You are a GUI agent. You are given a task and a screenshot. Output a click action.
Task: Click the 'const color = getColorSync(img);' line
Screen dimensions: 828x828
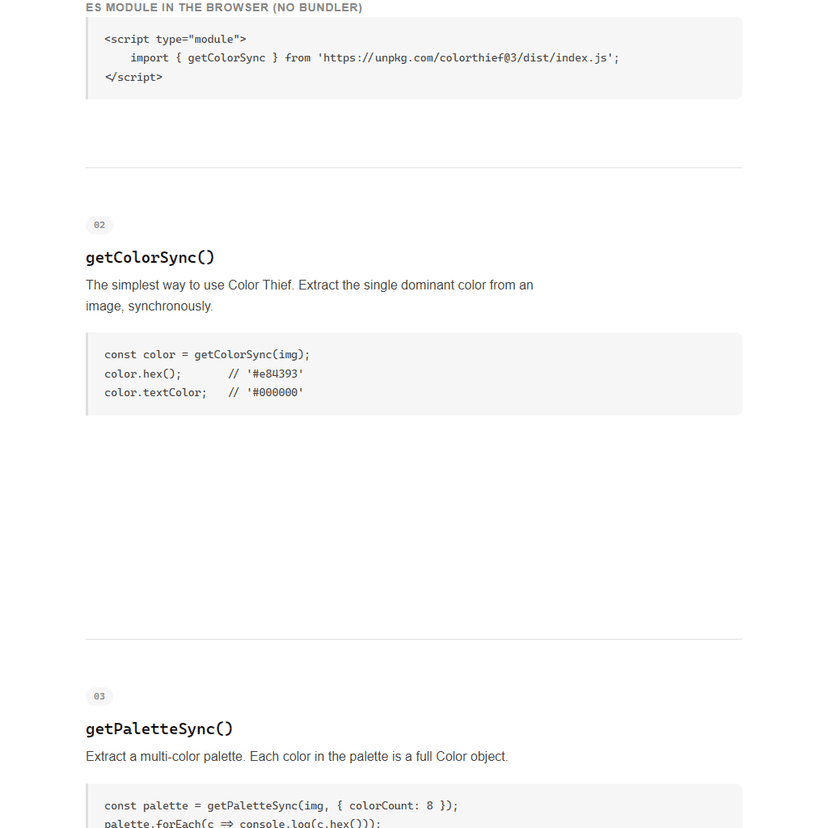tap(207, 354)
